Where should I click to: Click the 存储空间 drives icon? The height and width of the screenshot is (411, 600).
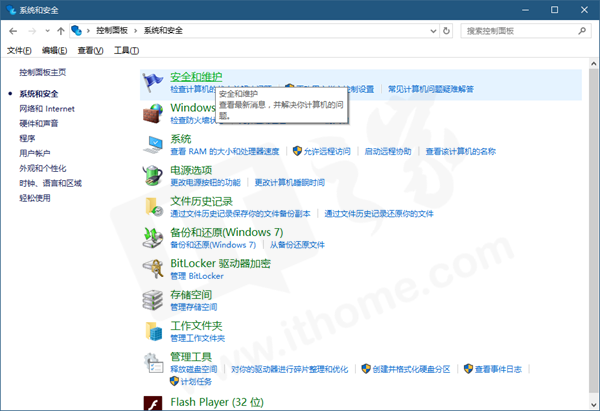(x=152, y=299)
